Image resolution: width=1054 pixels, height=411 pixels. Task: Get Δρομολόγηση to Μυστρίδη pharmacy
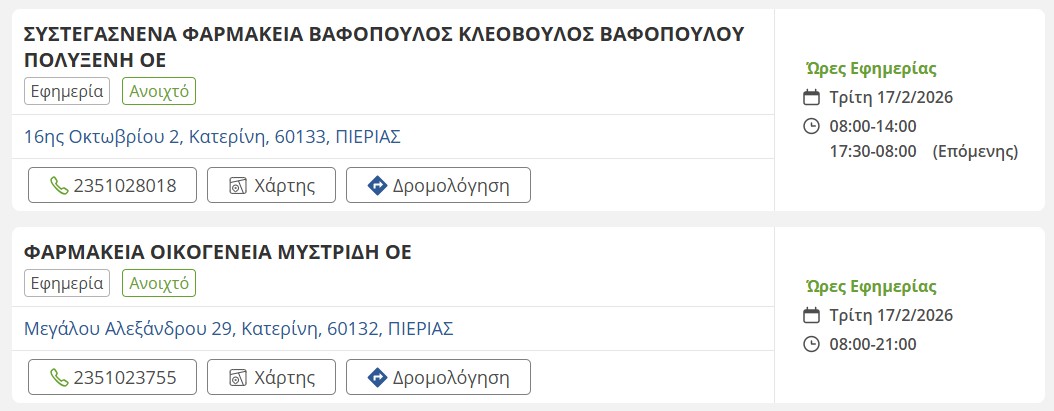[438, 378]
